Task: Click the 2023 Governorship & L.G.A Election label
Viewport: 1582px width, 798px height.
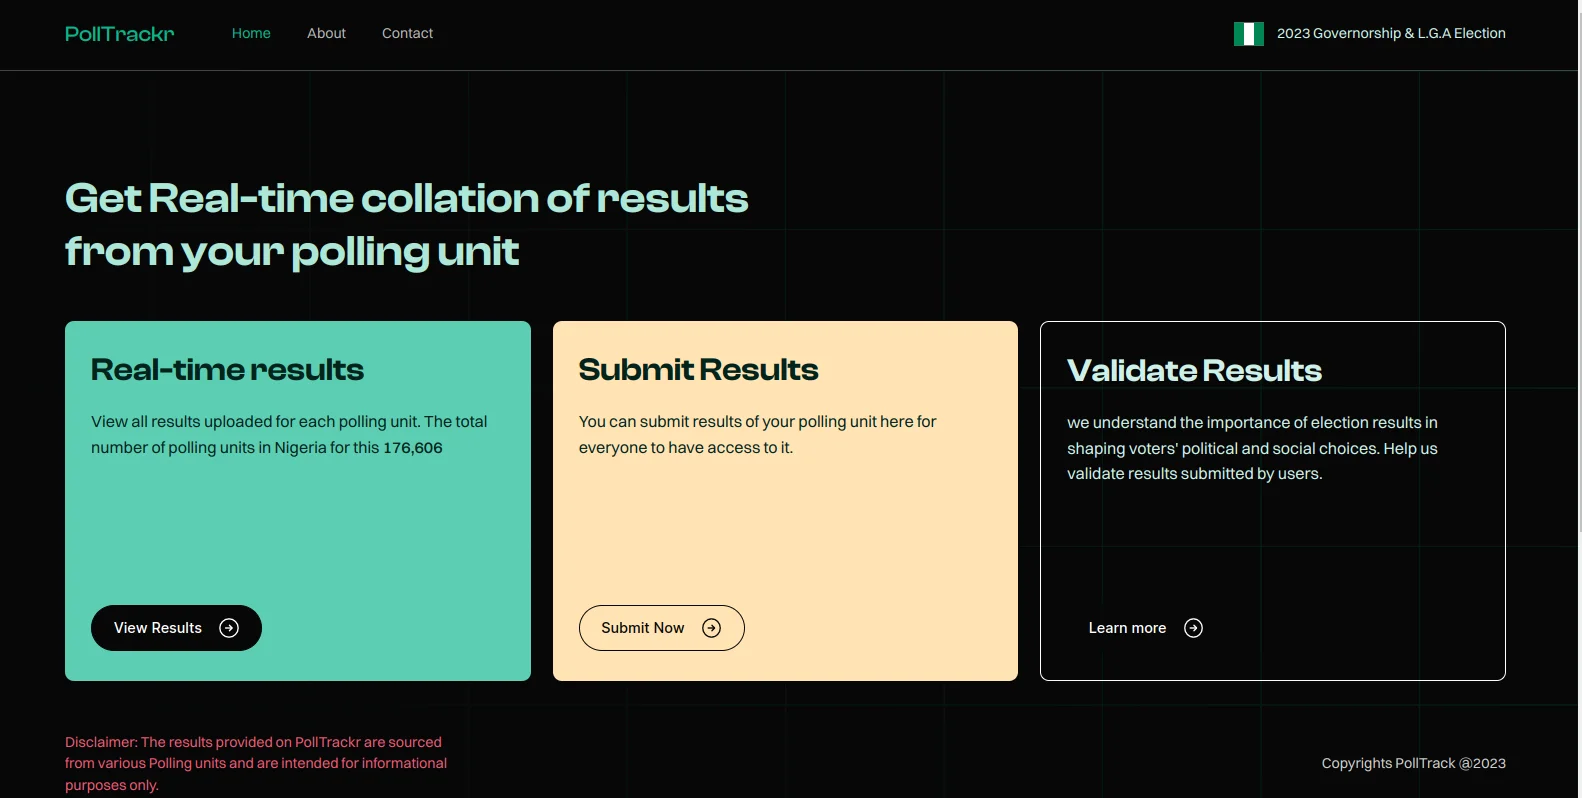Action: point(1390,33)
